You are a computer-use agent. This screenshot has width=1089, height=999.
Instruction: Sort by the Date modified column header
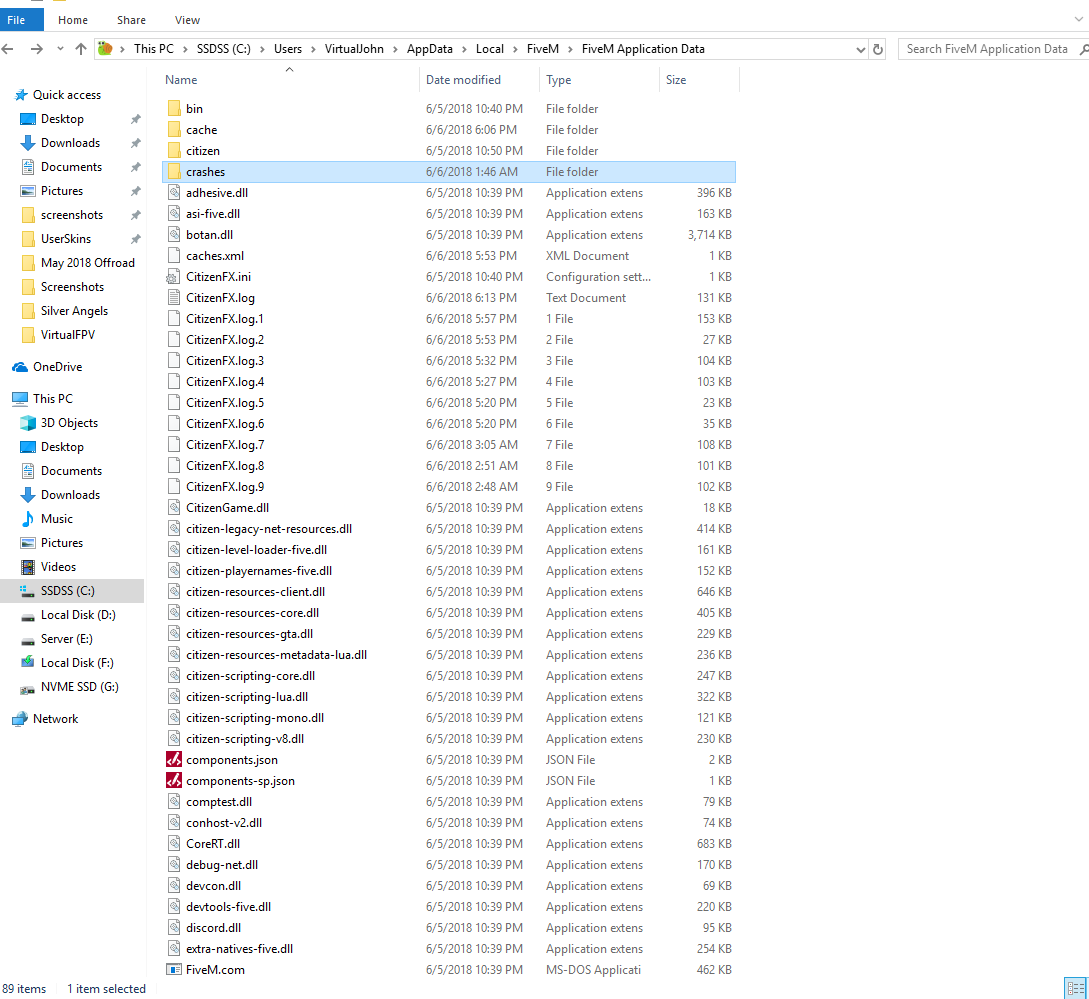coord(463,80)
